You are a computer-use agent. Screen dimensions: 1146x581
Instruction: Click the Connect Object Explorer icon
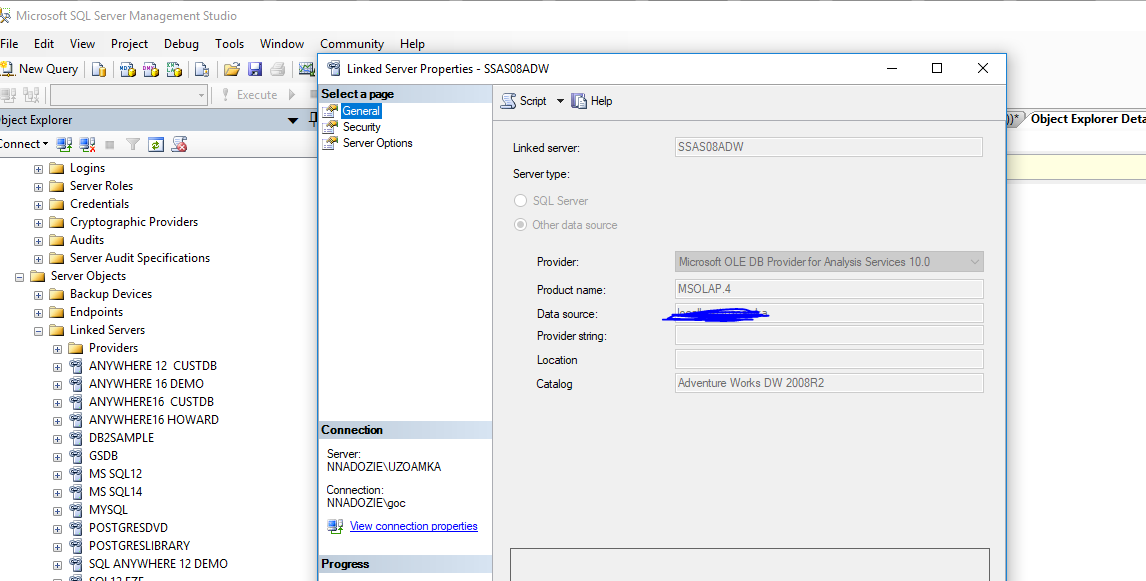point(64,144)
